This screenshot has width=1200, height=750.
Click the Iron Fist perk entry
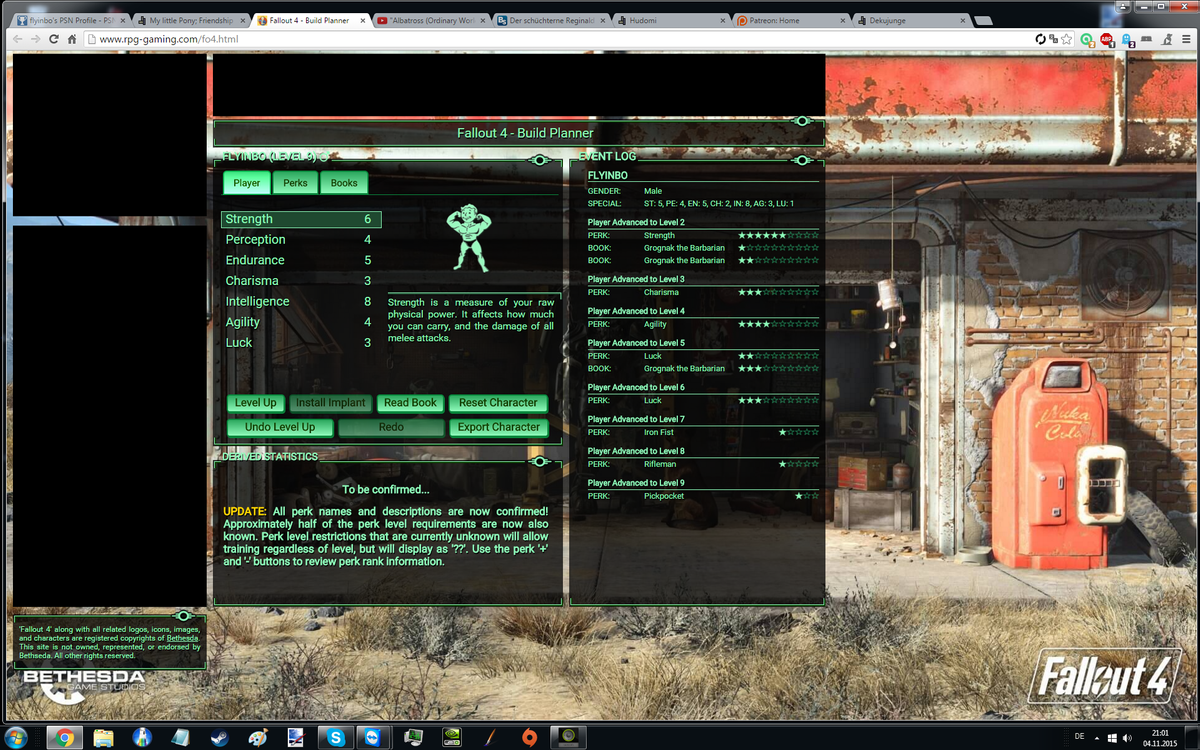(x=703, y=432)
